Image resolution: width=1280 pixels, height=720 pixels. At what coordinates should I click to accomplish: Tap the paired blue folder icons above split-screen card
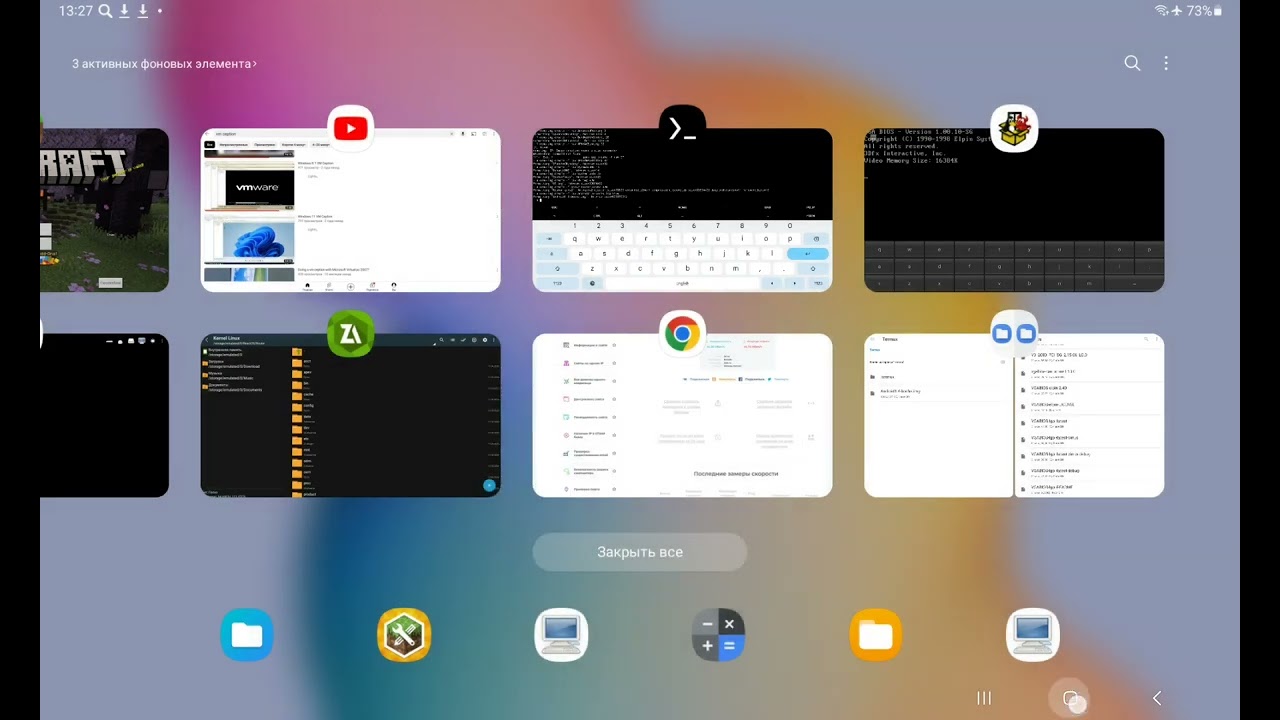1014,334
